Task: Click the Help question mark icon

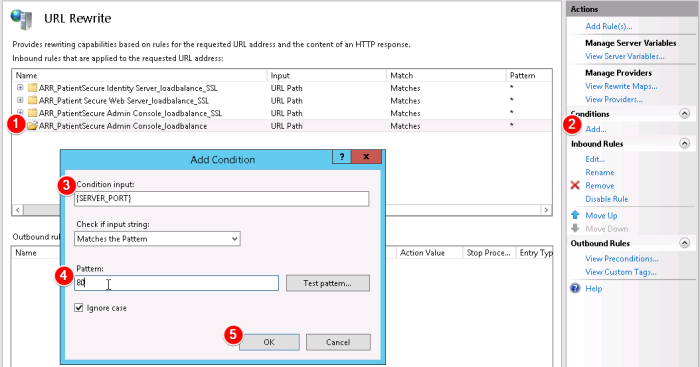Action: [575, 288]
